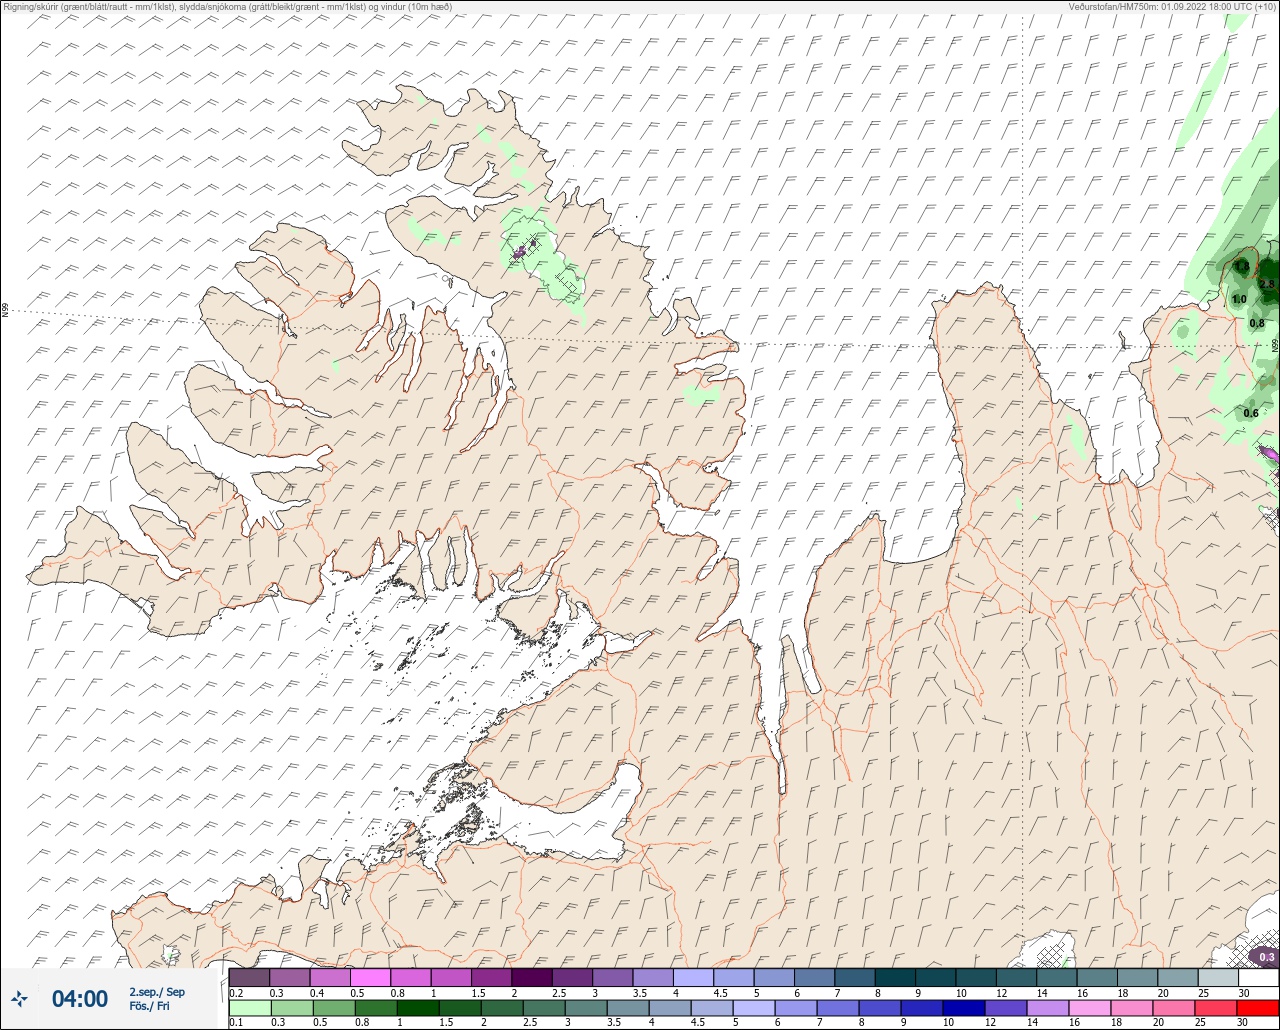Click the 04:00 forecast time label

coord(80,998)
